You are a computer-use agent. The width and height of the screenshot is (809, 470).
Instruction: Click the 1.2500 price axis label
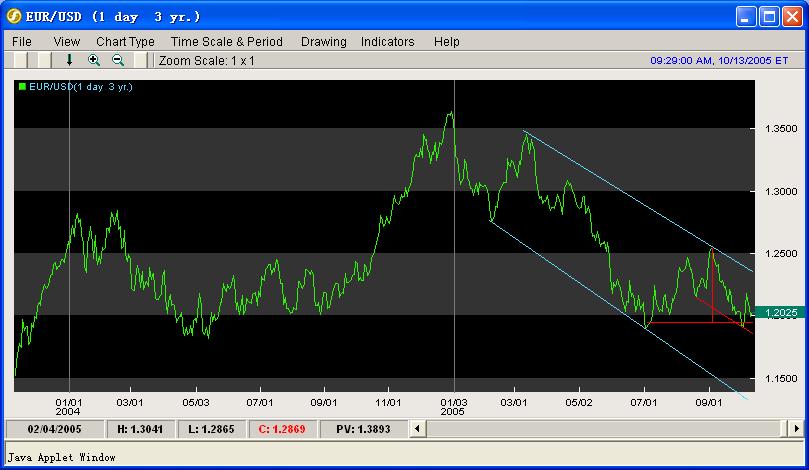[x=781, y=254]
